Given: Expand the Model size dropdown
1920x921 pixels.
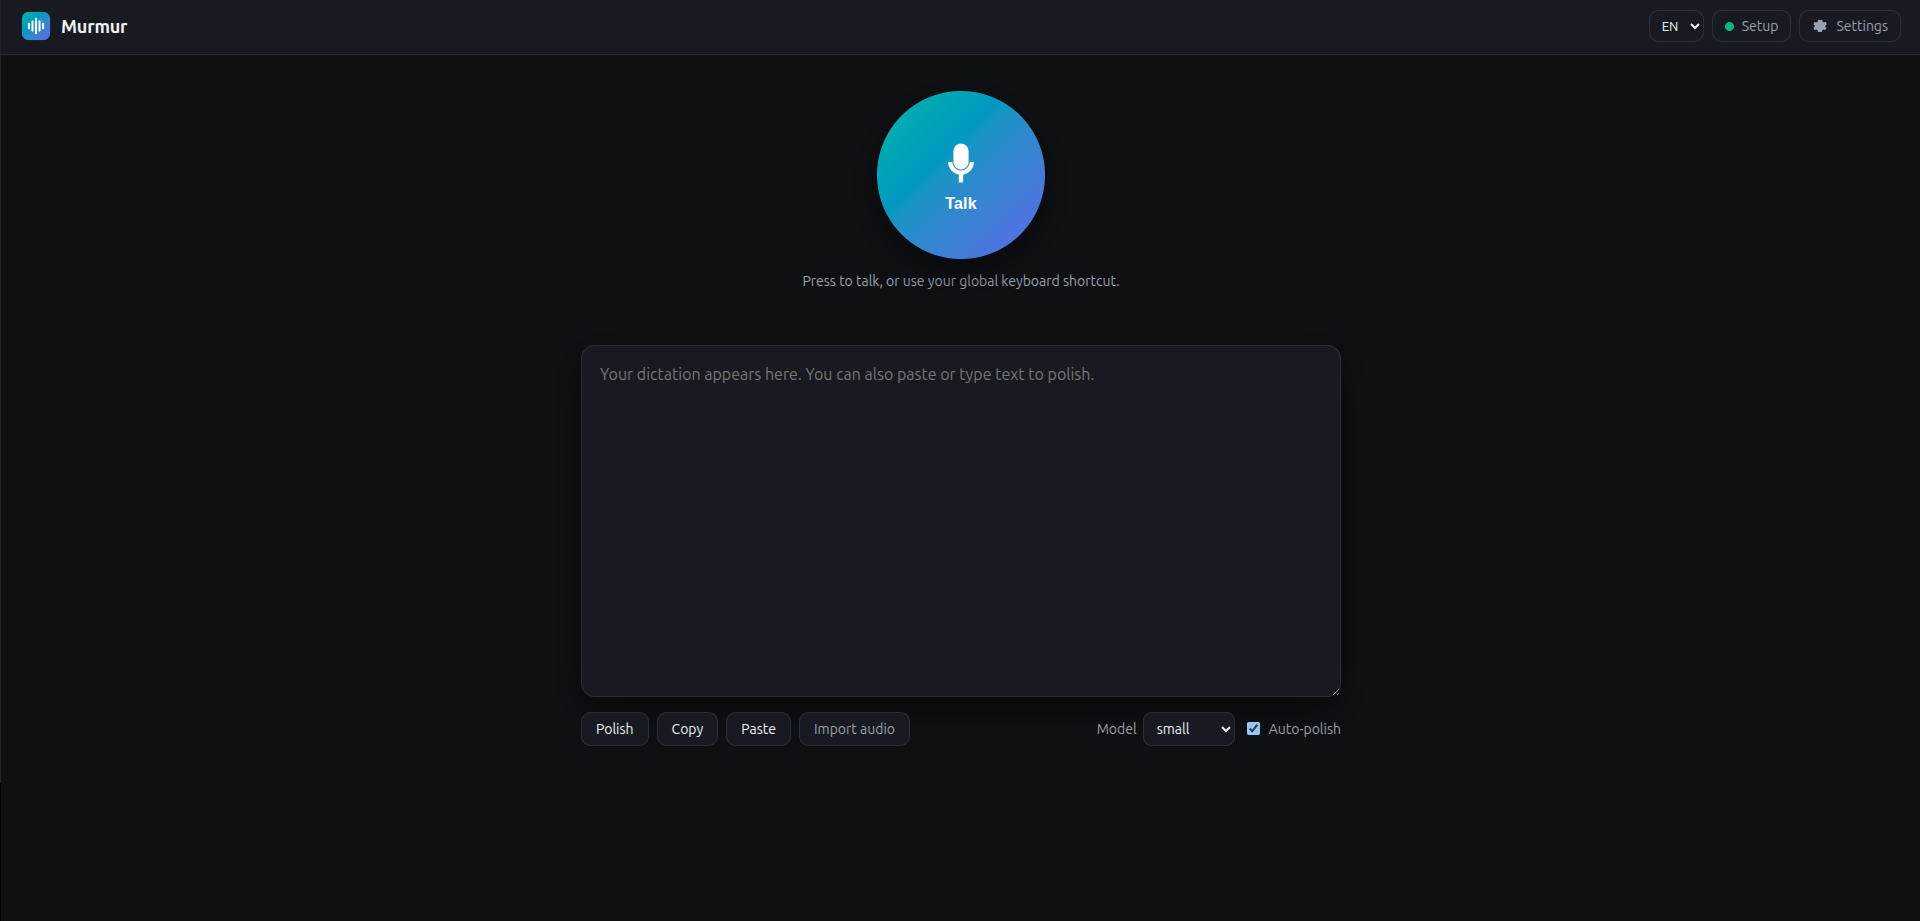Looking at the screenshot, I should coord(1189,729).
